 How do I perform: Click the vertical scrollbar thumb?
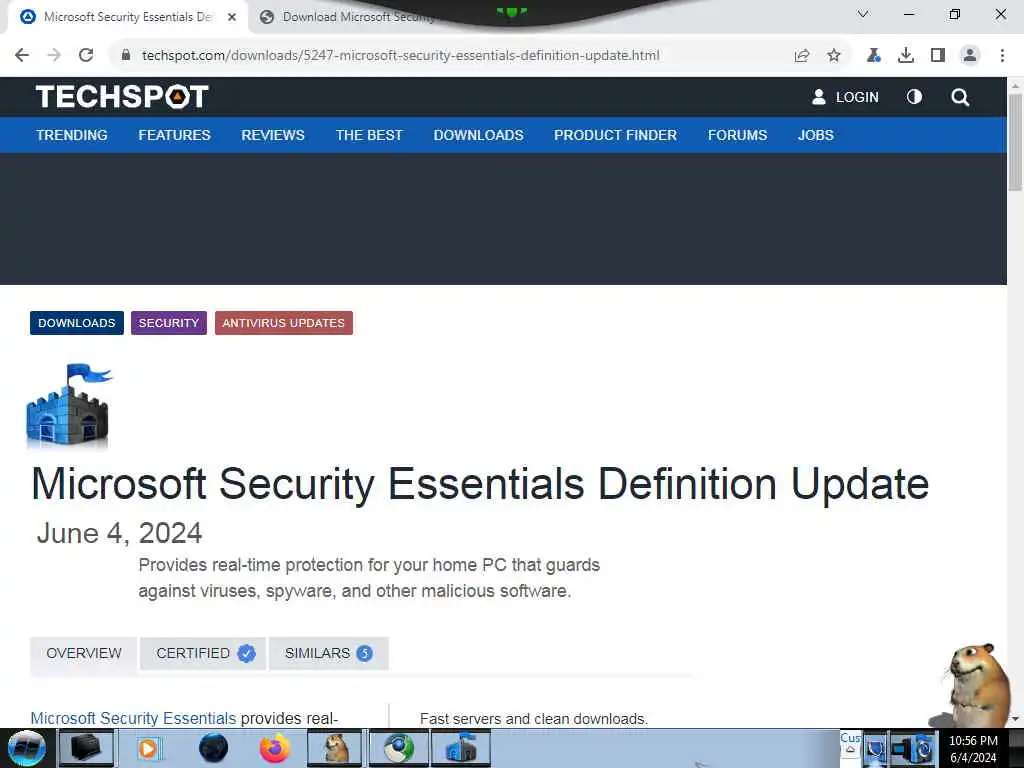(1015, 142)
